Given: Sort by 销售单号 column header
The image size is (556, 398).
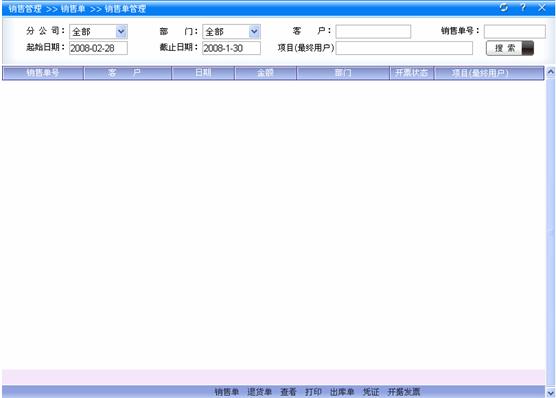Looking at the screenshot, I should [x=43, y=73].
